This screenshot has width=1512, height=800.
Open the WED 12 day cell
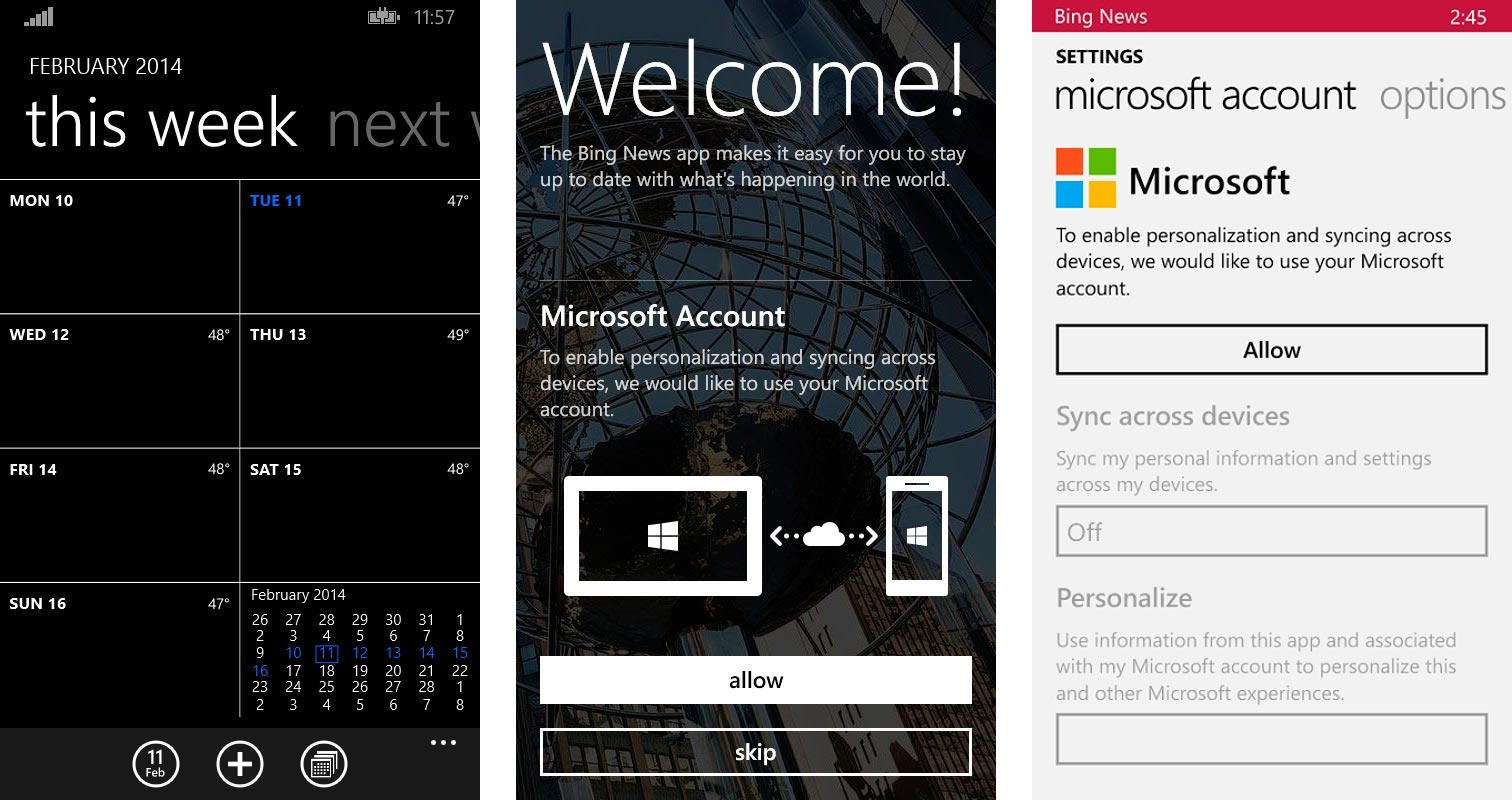click(120, 381)
